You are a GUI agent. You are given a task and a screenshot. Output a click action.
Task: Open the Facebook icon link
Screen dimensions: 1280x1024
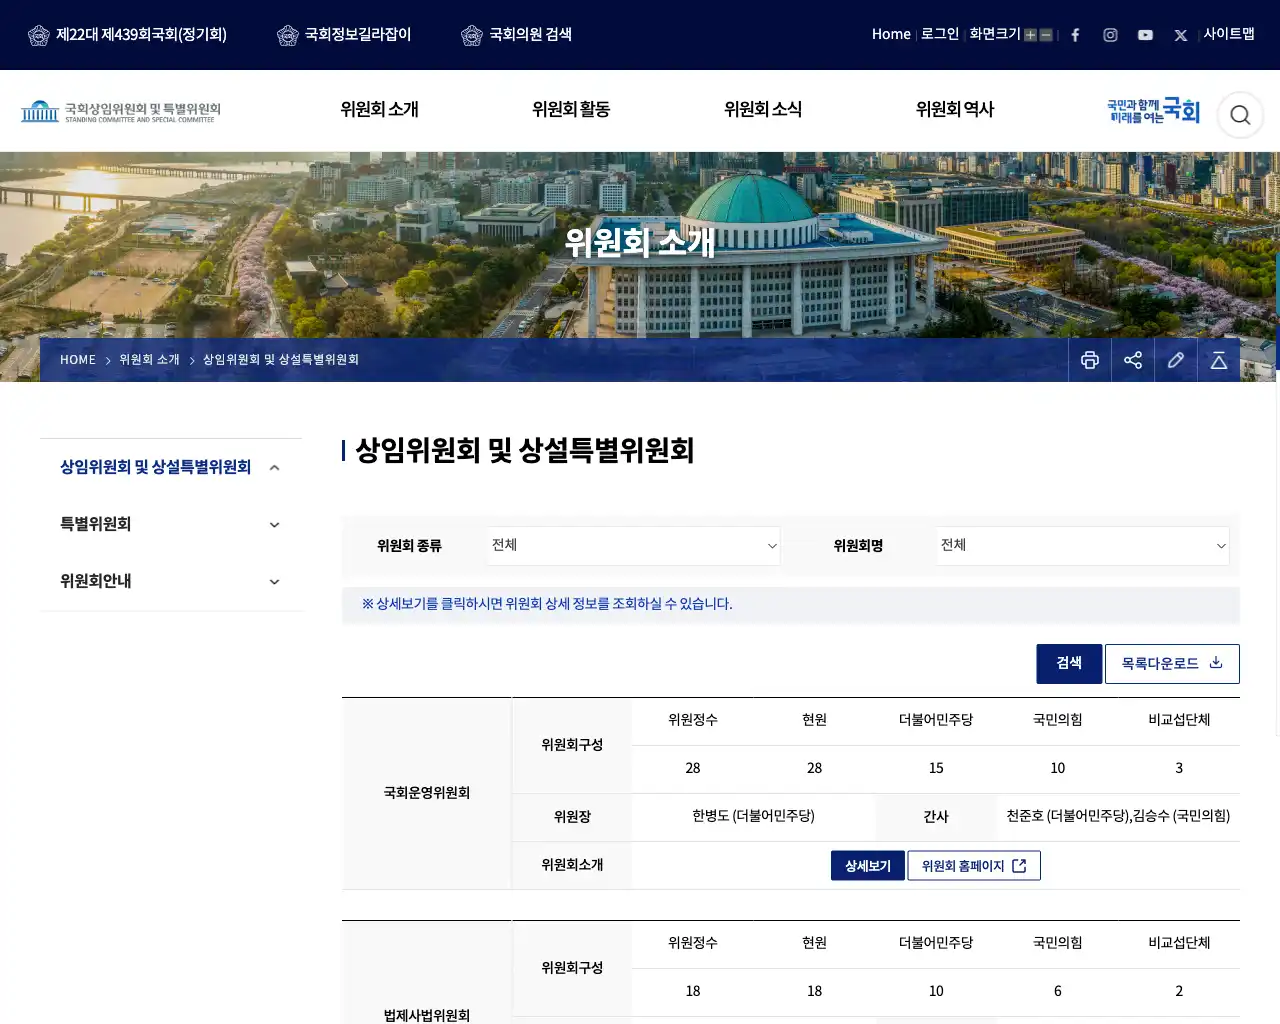(x=1075, y=35)
